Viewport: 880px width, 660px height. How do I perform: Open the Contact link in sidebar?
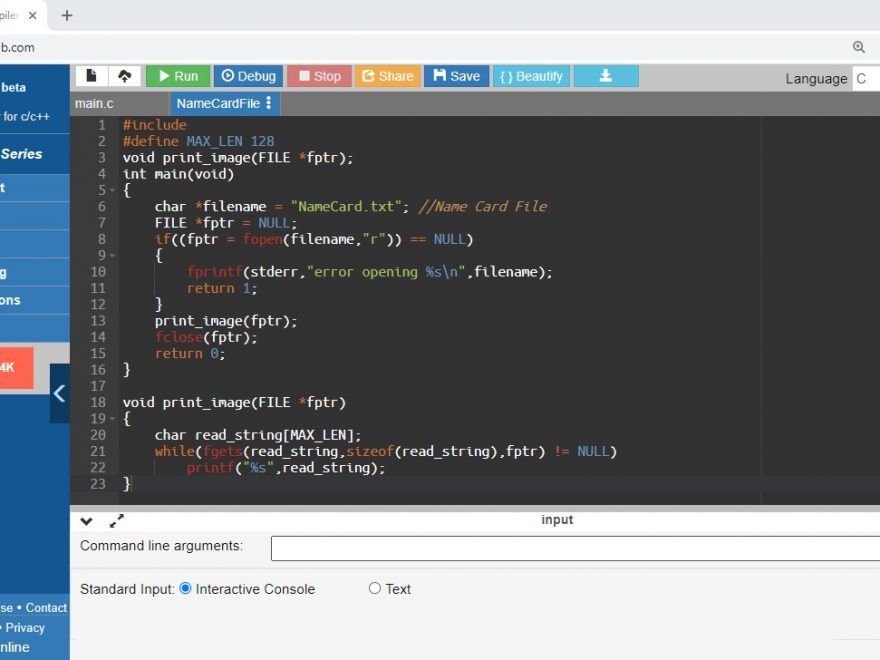pyautogui.click(x=46, y=608)
